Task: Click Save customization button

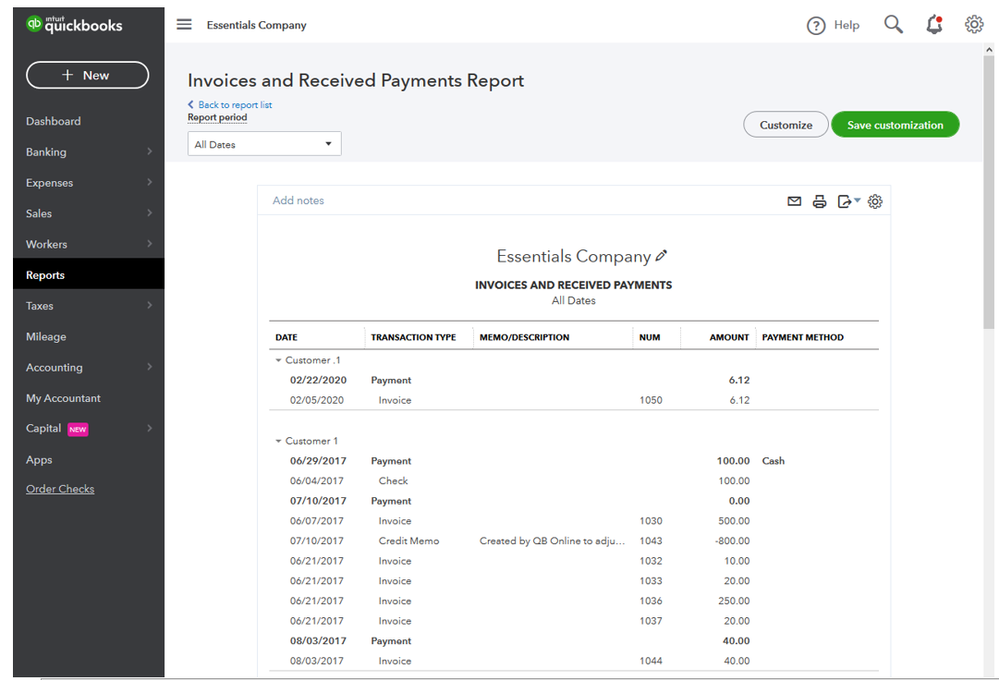Action: (895, 125)
